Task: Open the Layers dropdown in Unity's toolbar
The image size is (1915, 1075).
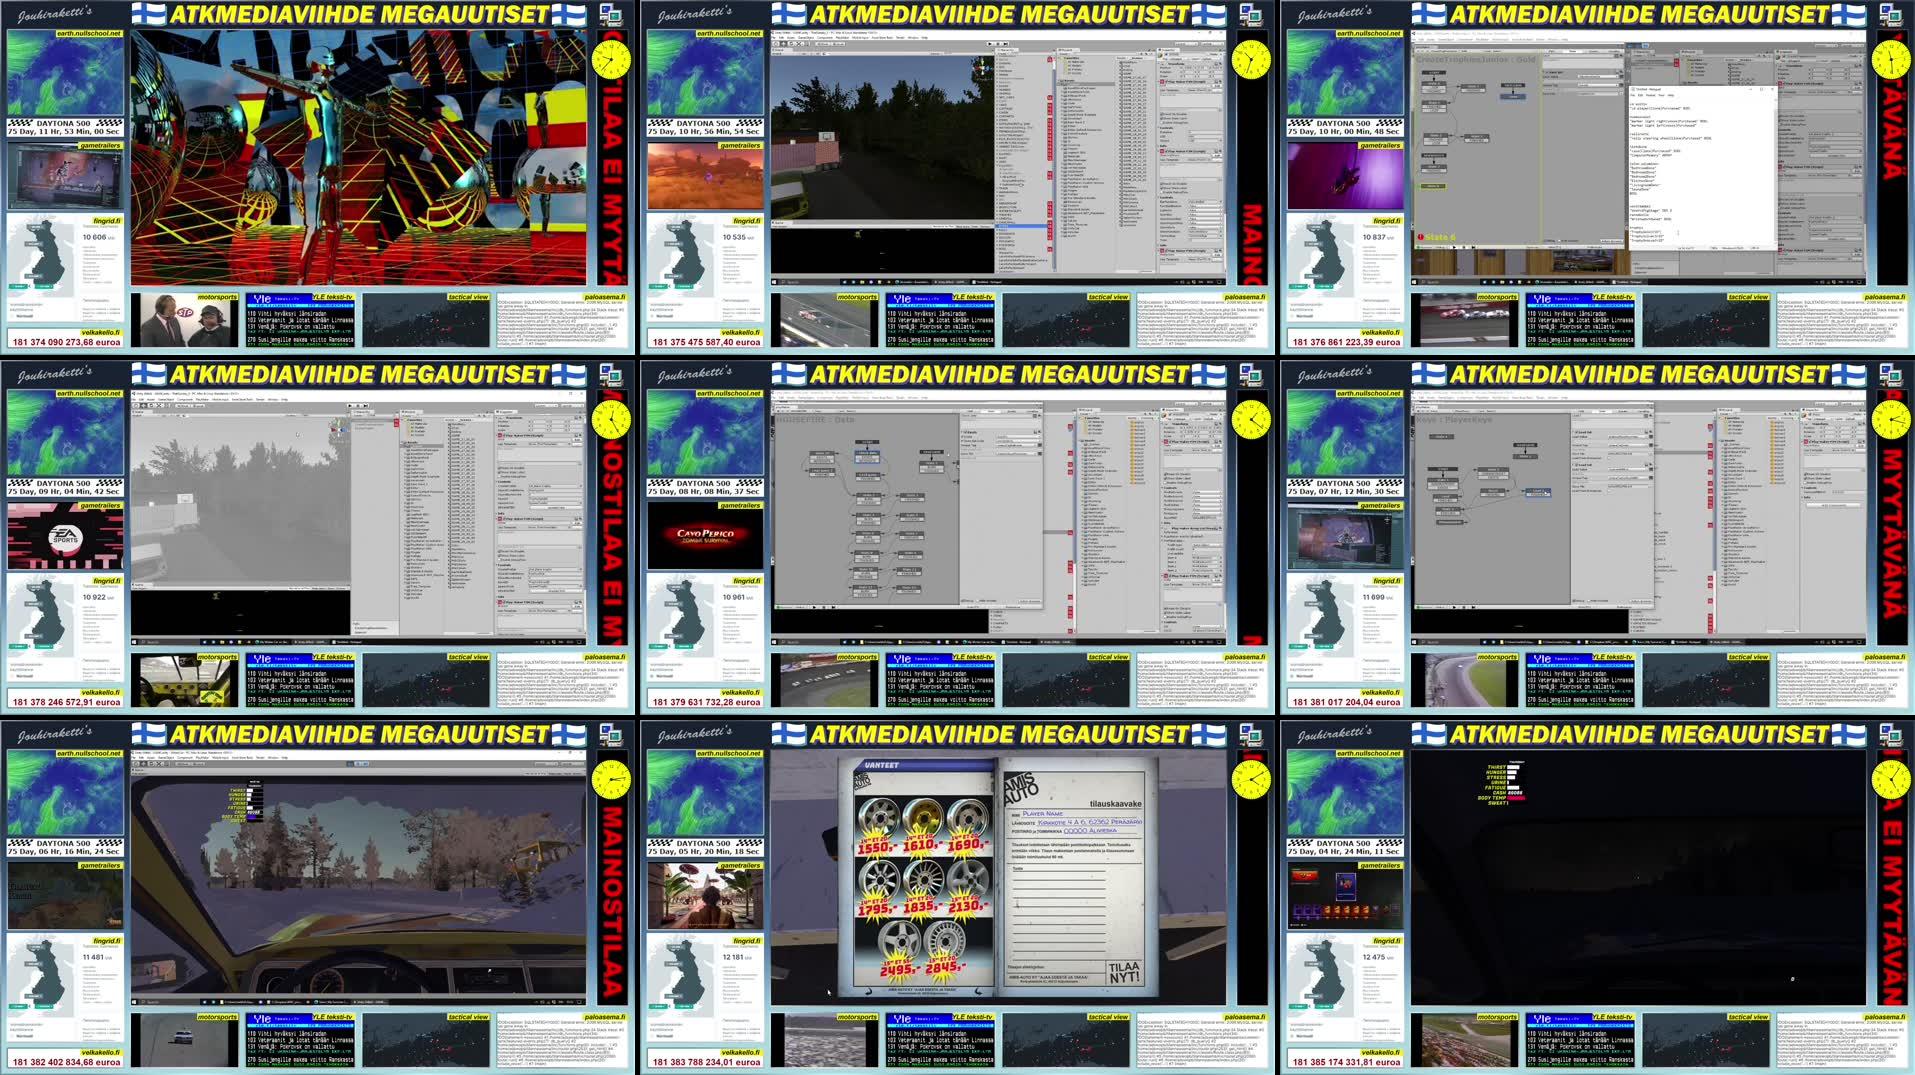Action: coord(1186,44)
